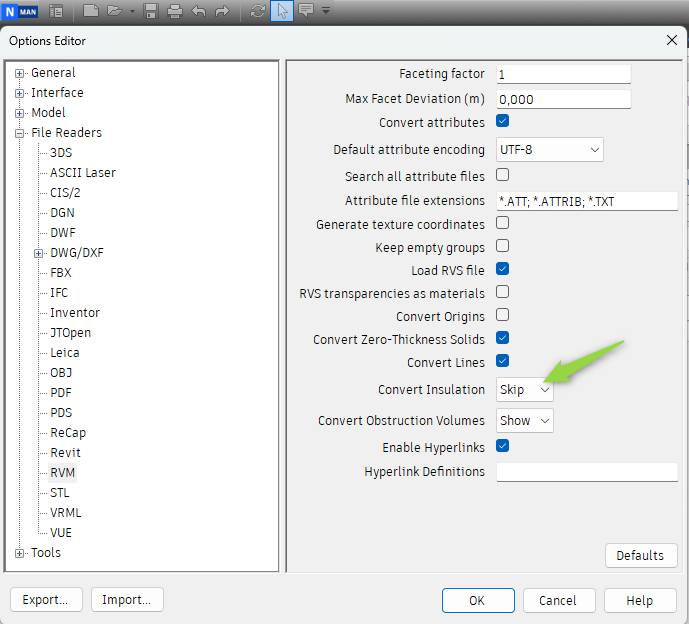Click the Redo arrow icon

(x=222, y=10)
